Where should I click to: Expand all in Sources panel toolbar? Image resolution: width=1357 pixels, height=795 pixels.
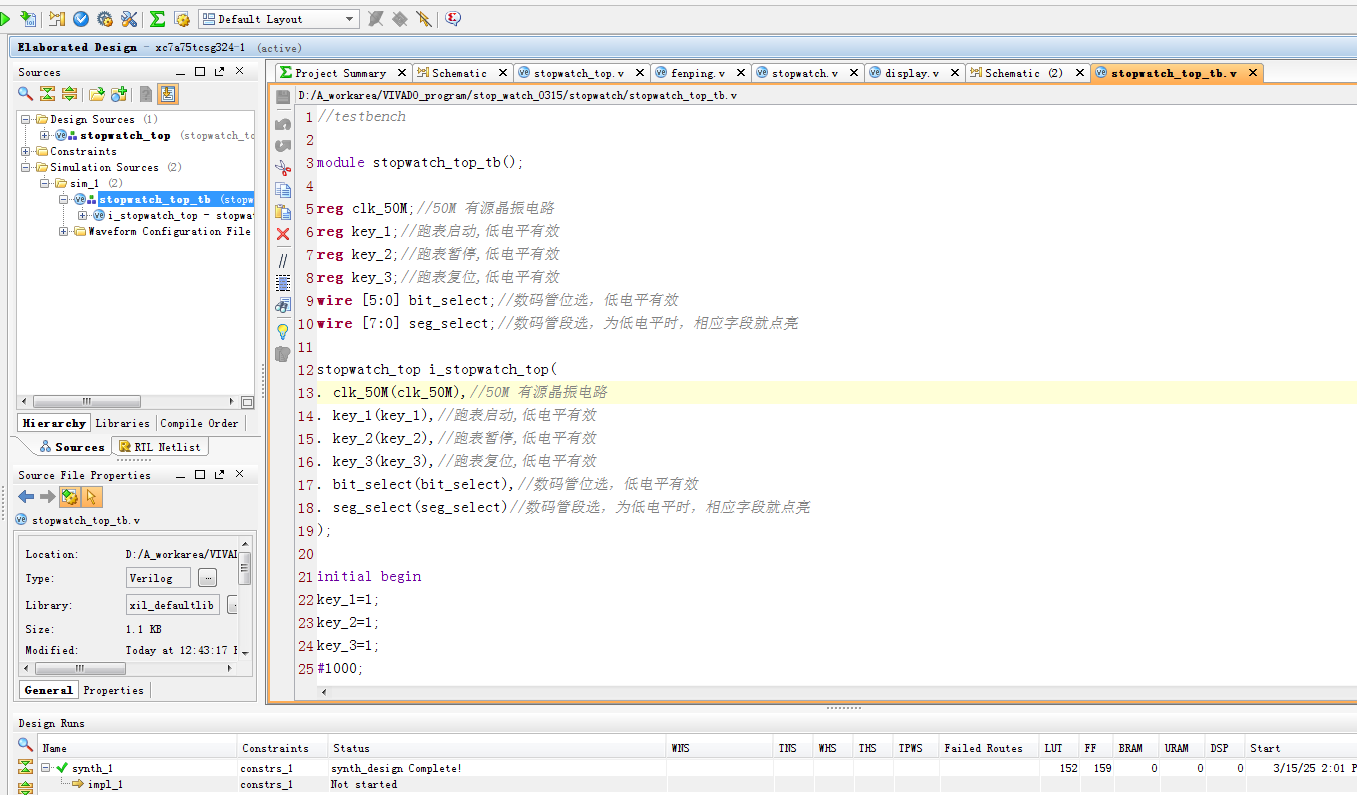point(69,94)
